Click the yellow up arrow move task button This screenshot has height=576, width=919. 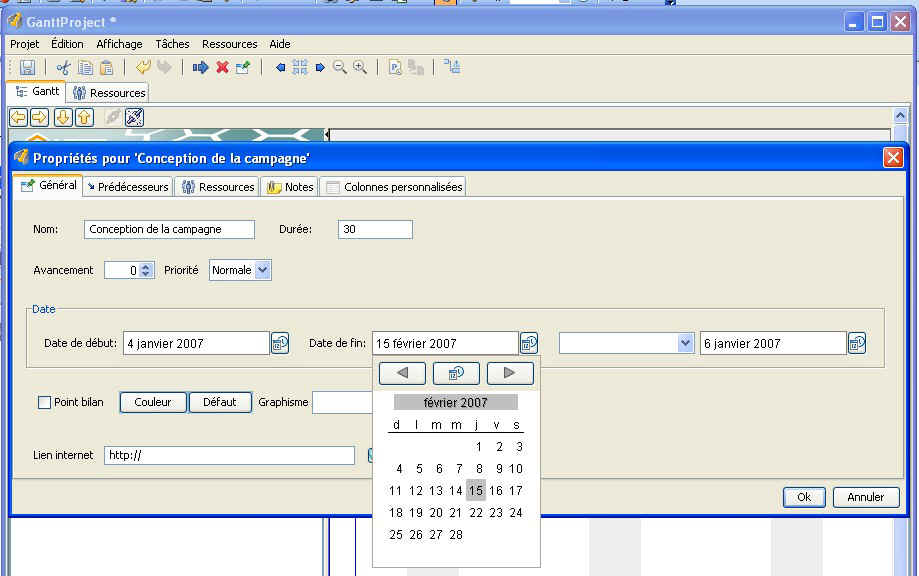[x=84, y=118]
